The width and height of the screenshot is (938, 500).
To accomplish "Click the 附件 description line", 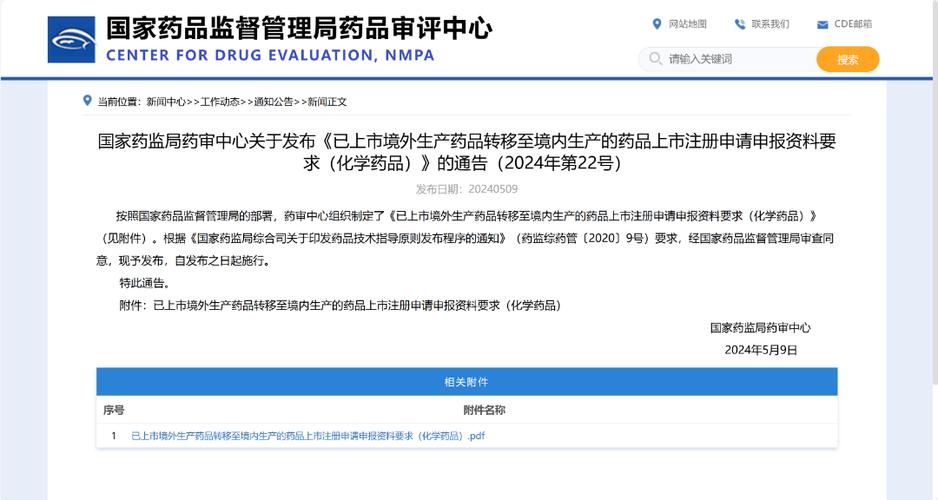I will pos(340,306).
